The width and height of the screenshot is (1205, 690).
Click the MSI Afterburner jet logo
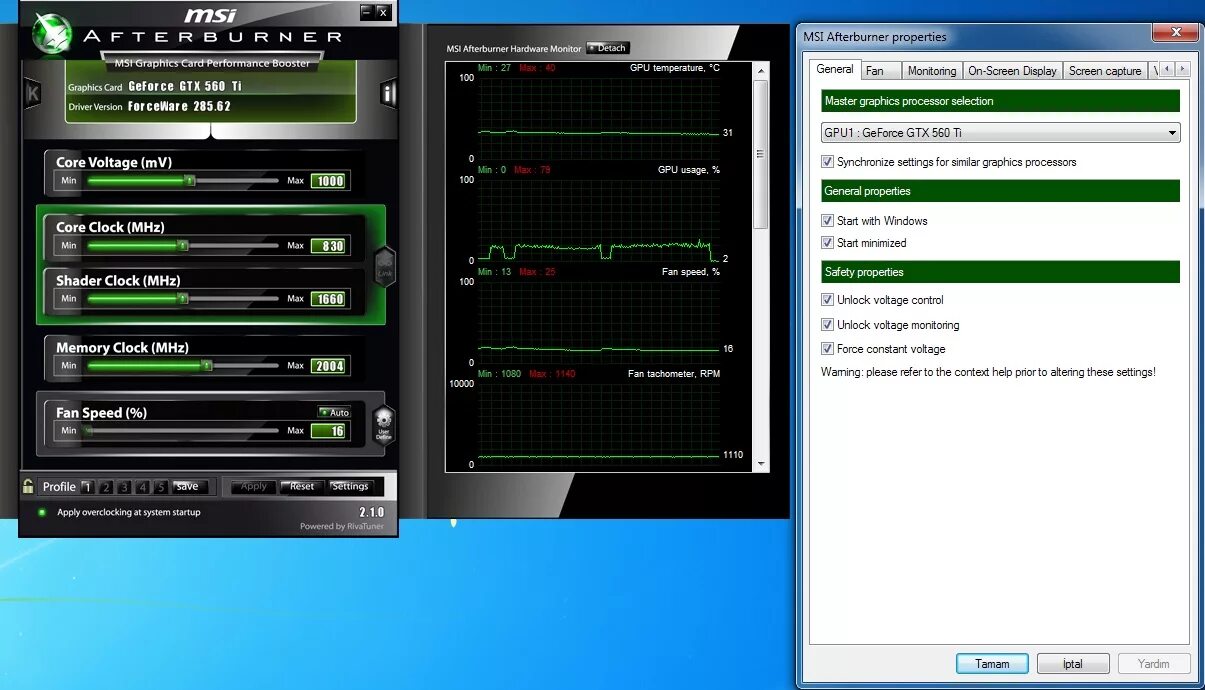coord(50,33)
